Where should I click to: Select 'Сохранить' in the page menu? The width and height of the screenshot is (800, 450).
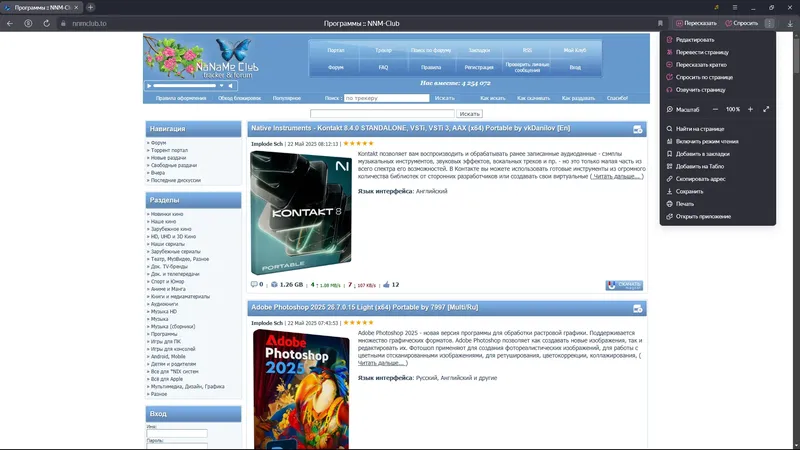(717, 191)
